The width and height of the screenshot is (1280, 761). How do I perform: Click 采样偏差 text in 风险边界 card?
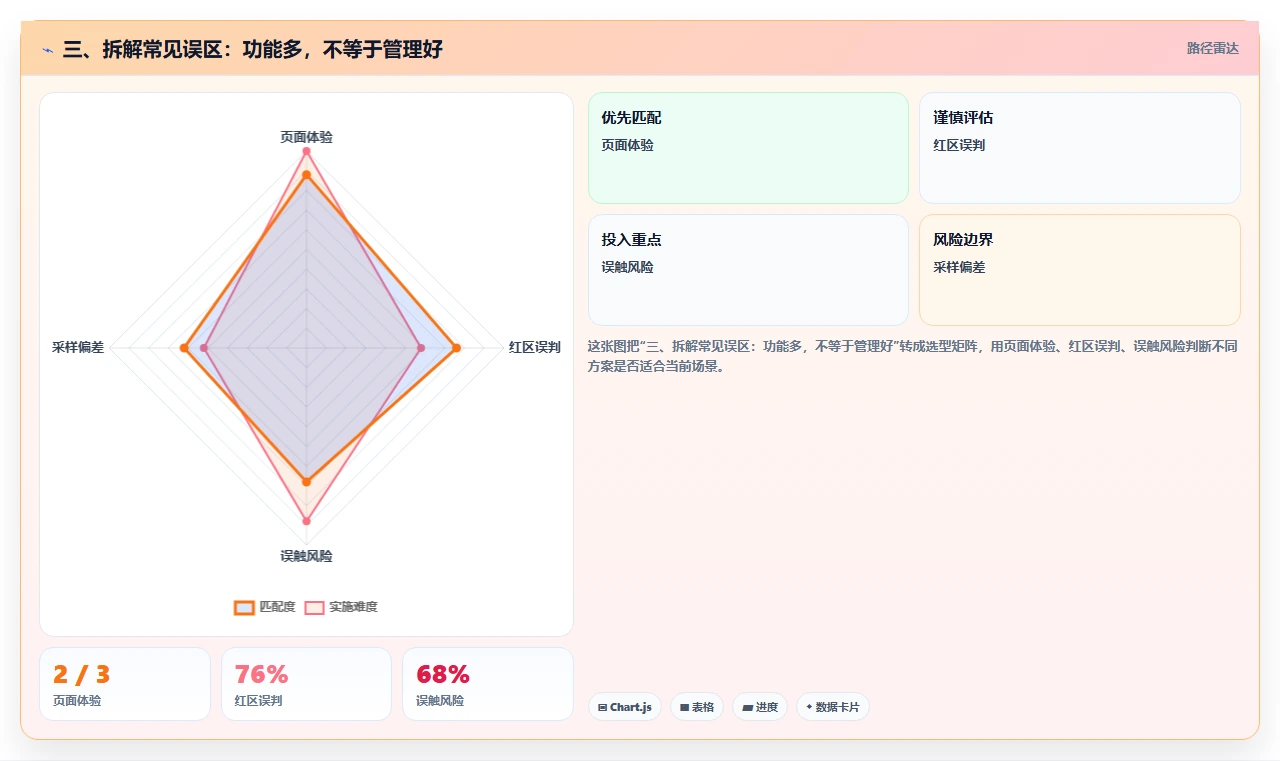pyautogui.click(x=959, y=267)
